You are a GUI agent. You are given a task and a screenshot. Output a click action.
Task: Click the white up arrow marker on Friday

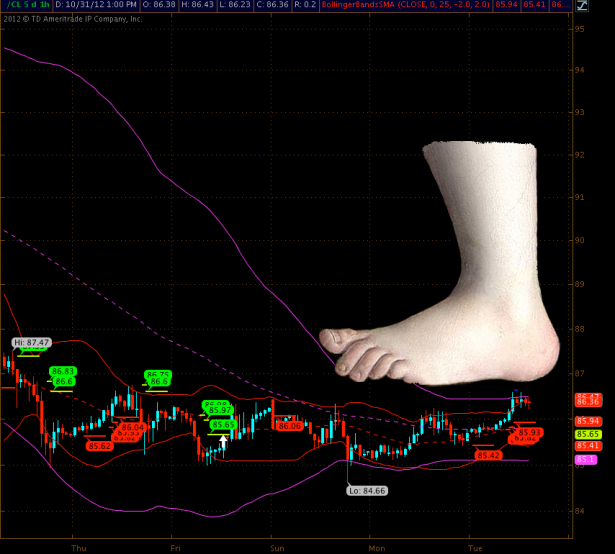point(224,441)
